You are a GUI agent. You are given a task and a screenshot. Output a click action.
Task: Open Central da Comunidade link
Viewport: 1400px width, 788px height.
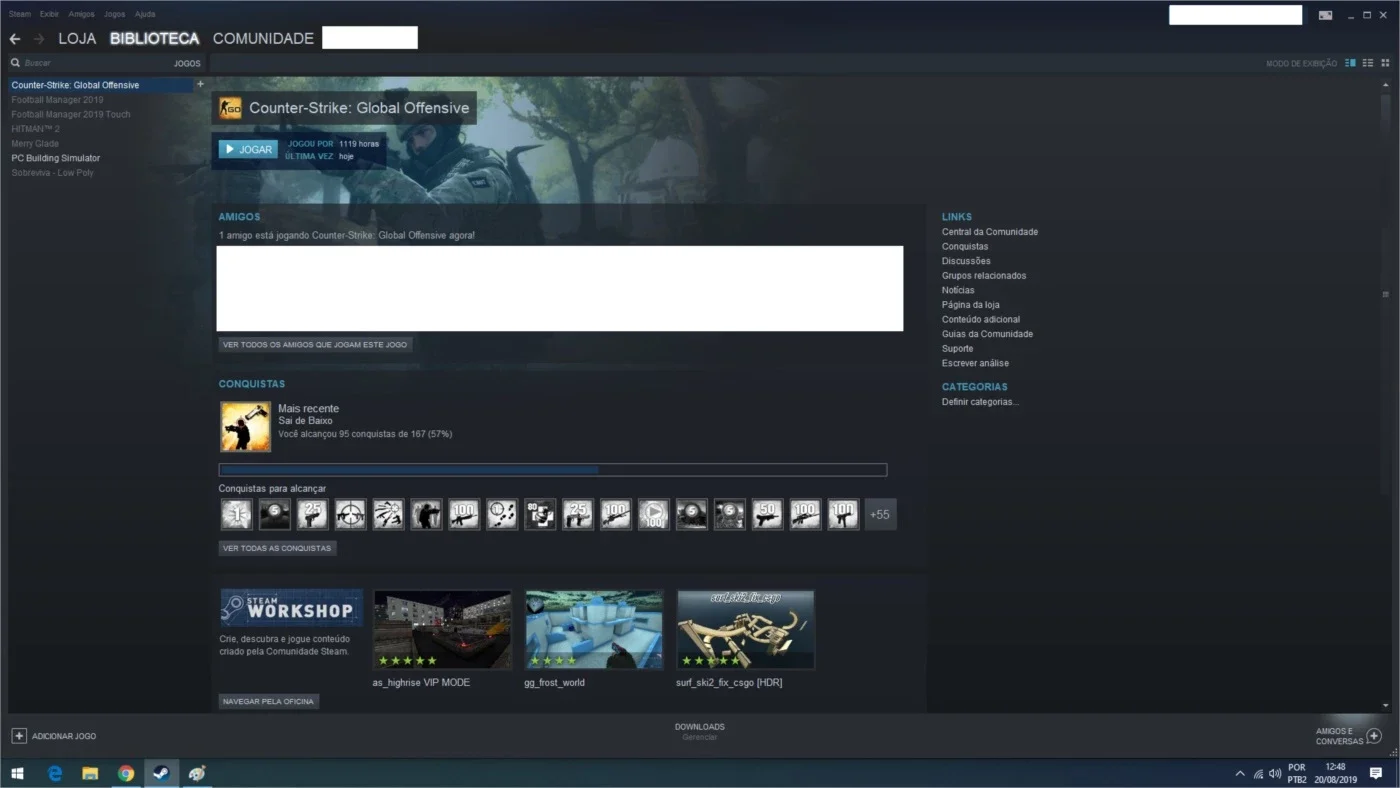(x=990, y=232)
